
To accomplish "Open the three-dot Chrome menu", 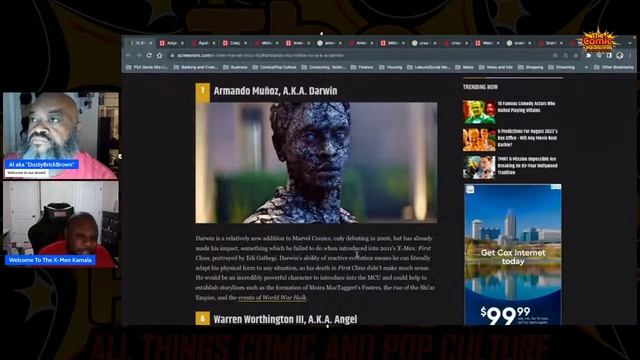I will click(630, 56).
